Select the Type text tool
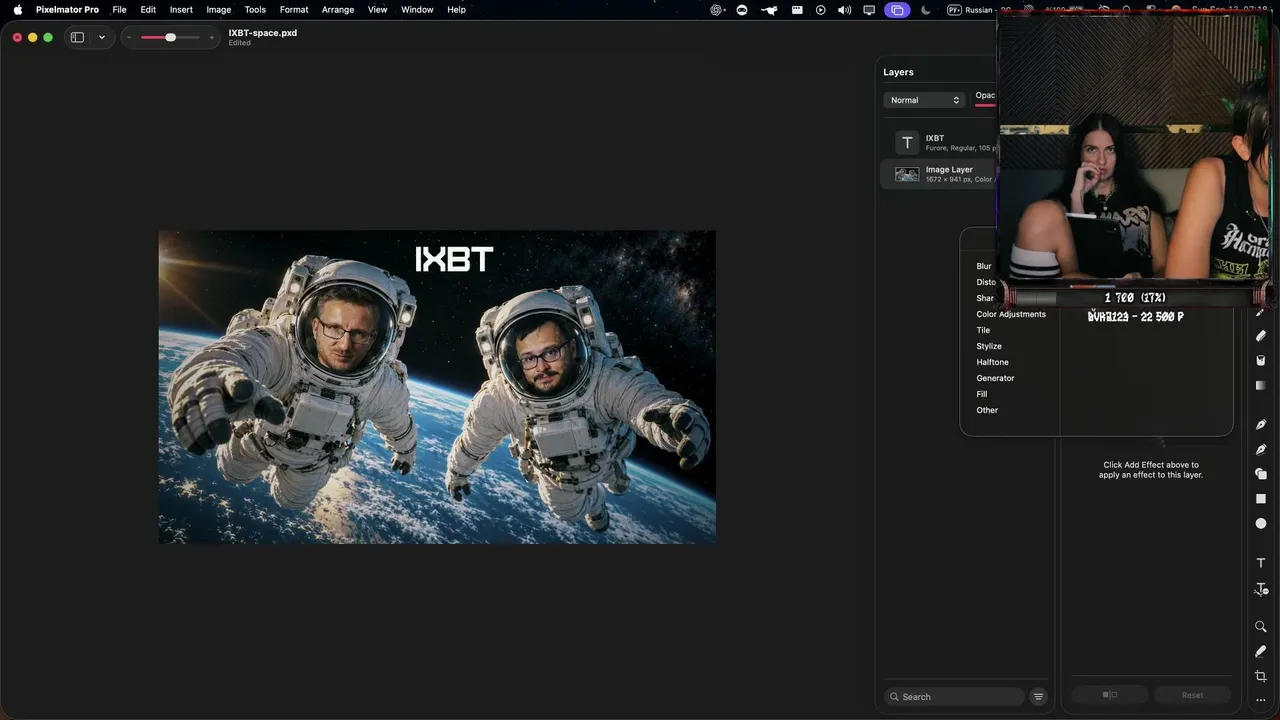Screen dimensions: 1280x720 [x=1260, y=563]
